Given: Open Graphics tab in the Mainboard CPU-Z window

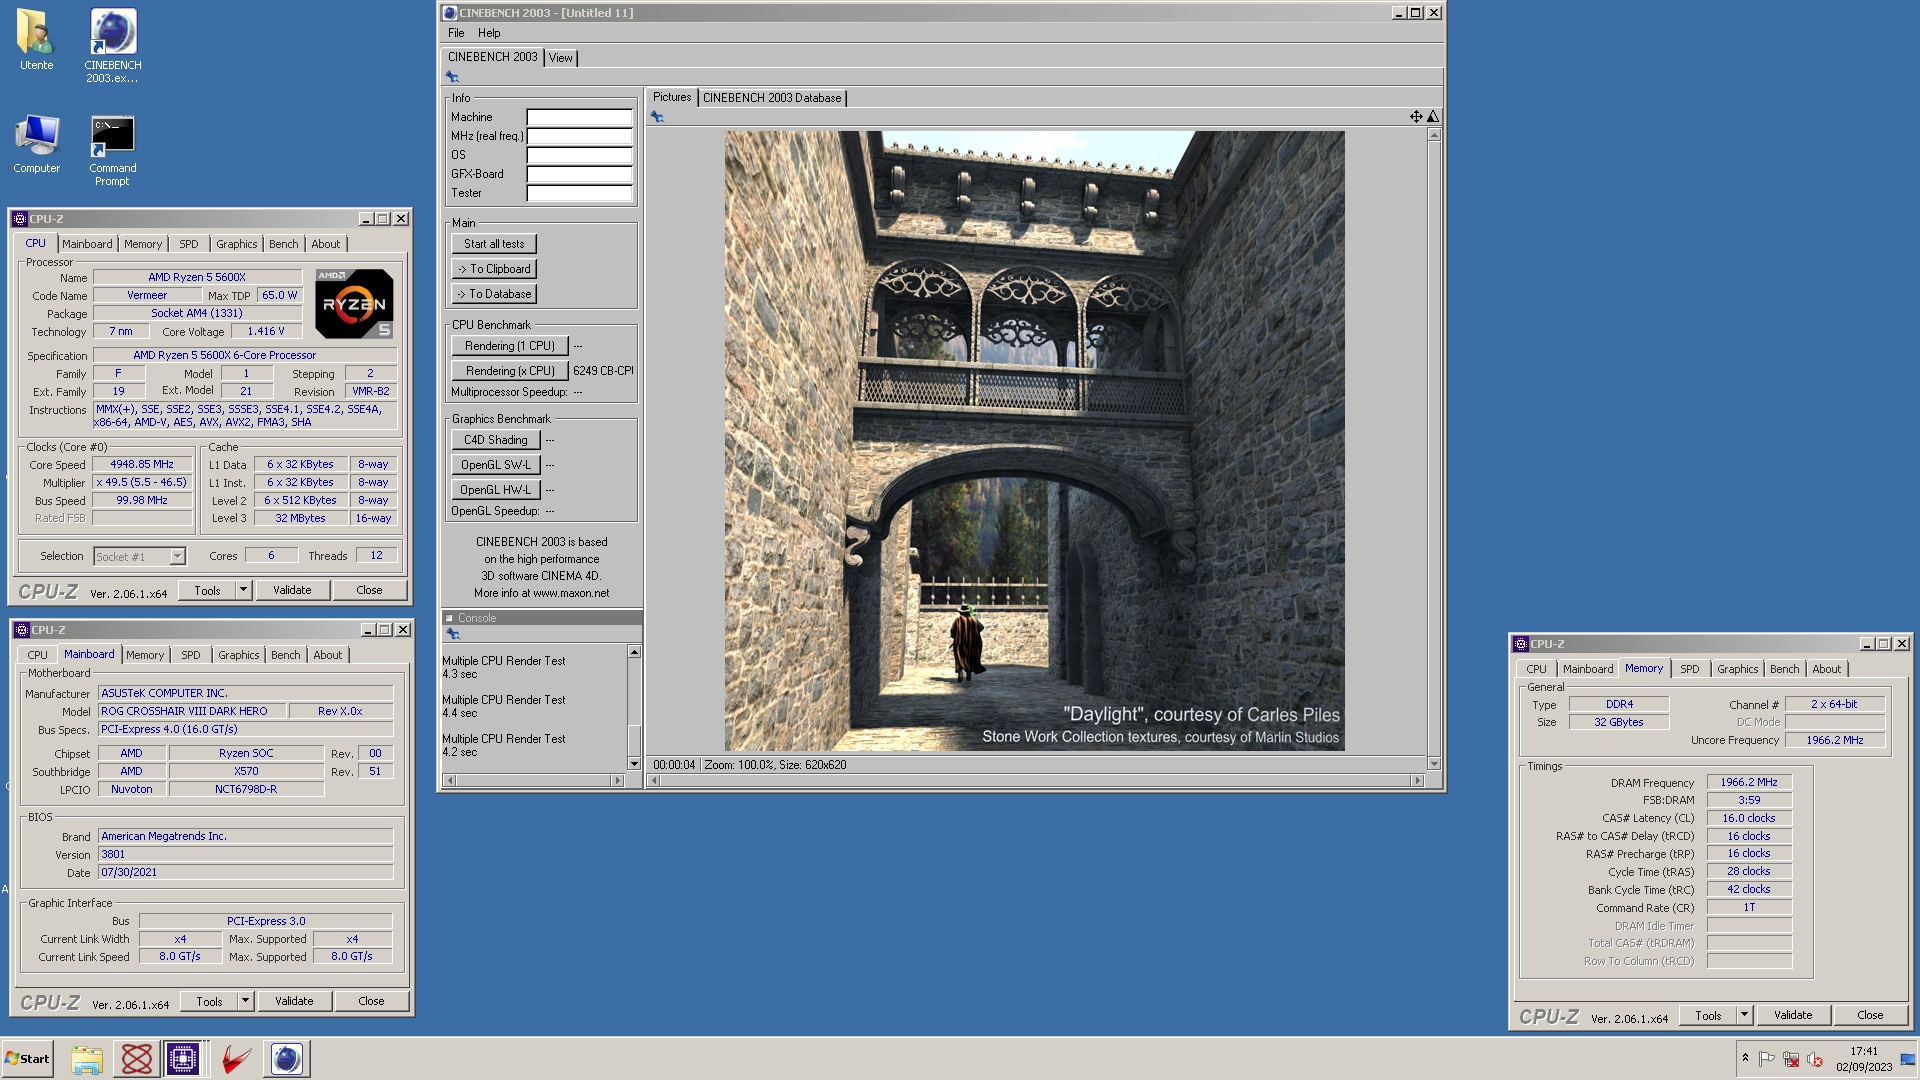Looking at the screenshot, I should tap(239, 655).
